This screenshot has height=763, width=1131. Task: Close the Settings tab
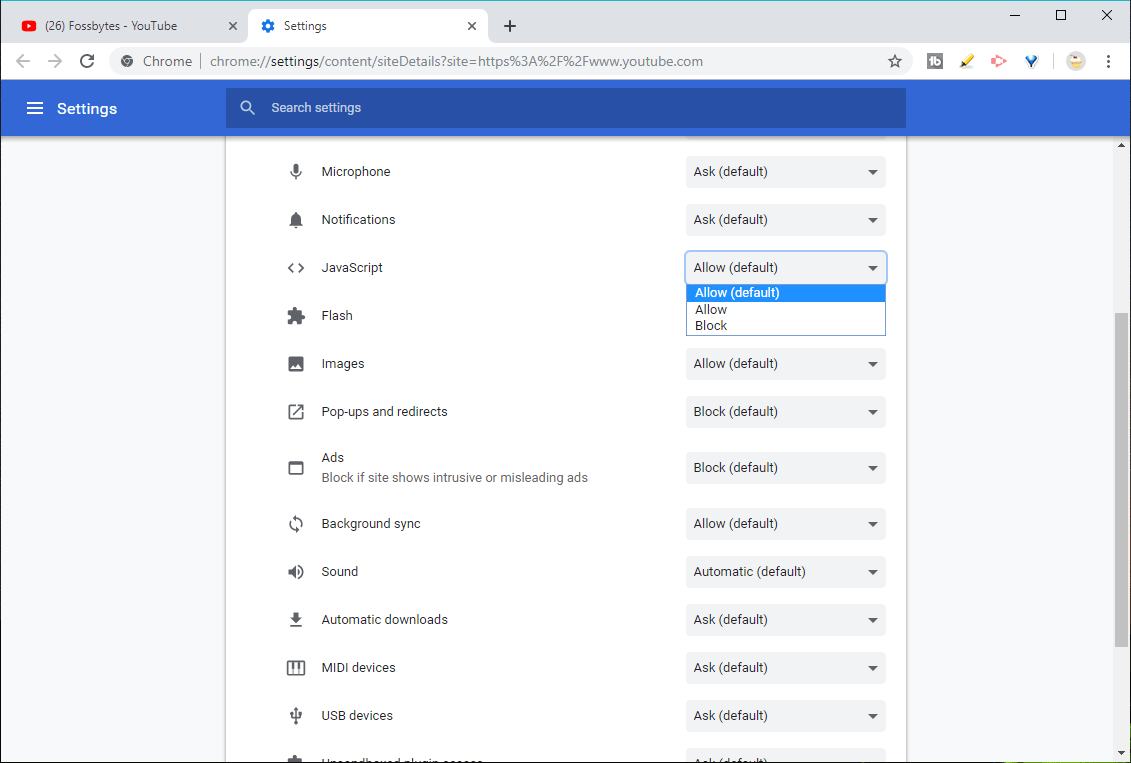tap(472, 26)
